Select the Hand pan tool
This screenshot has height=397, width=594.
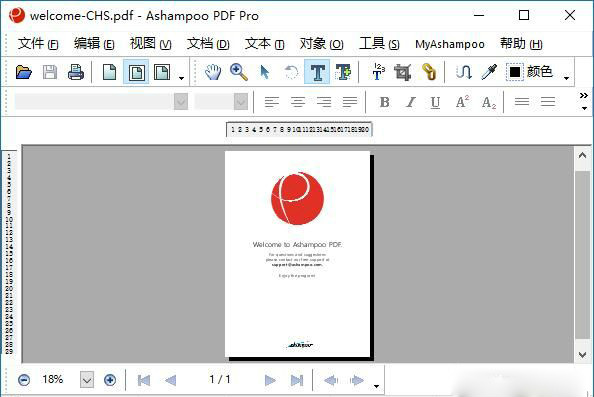click(213, 72)
